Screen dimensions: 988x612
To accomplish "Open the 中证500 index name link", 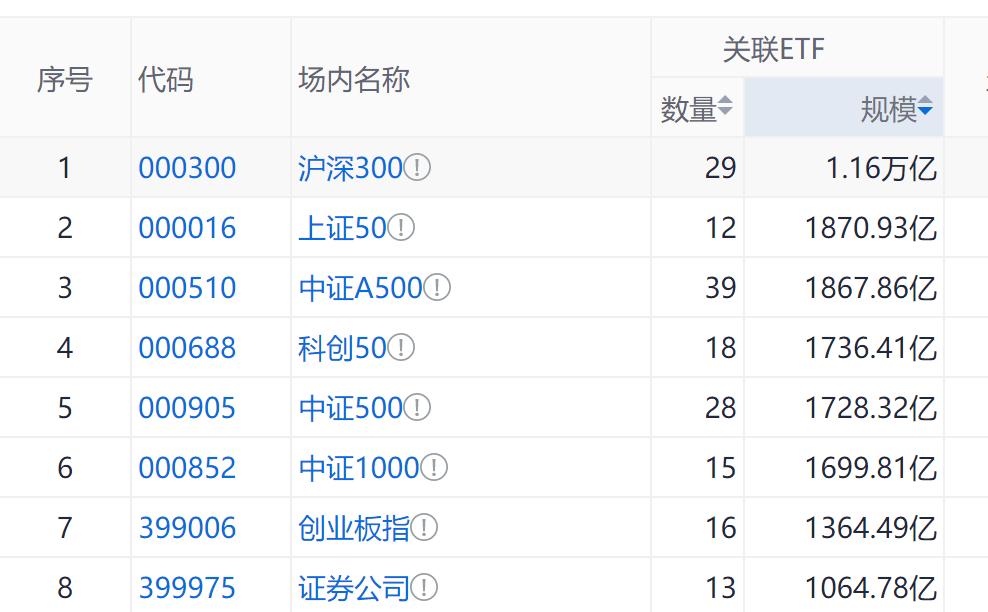I will tap(350, 408).
